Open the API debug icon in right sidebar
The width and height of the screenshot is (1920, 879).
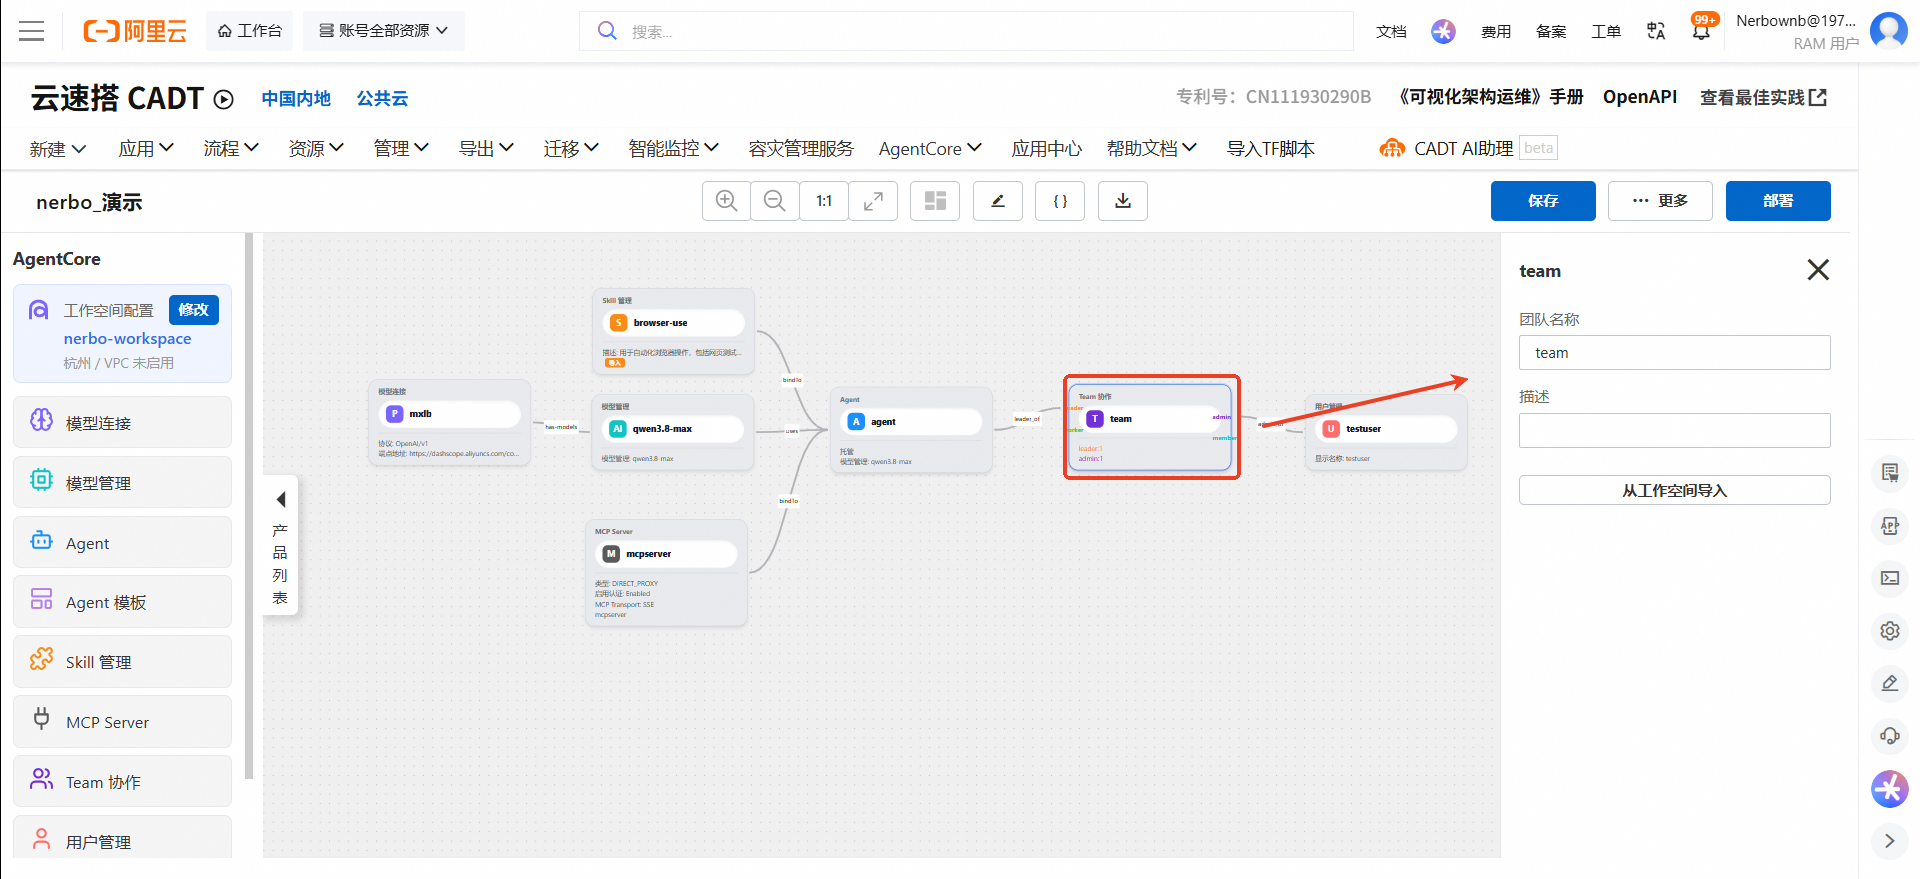pyautogui.click(x=1890, y=526)
